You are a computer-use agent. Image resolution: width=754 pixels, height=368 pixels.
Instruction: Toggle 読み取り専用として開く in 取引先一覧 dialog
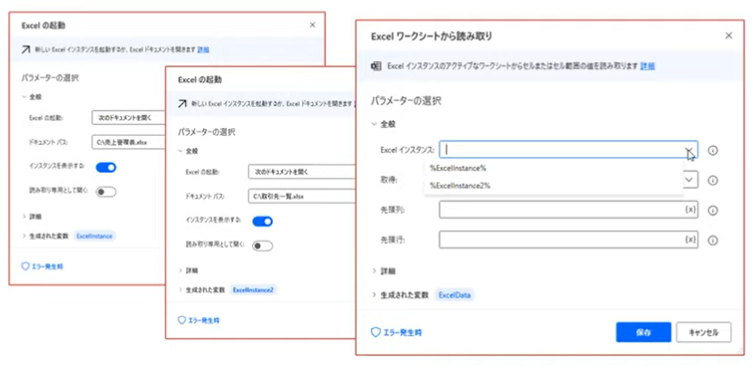[x=263, y=246]
